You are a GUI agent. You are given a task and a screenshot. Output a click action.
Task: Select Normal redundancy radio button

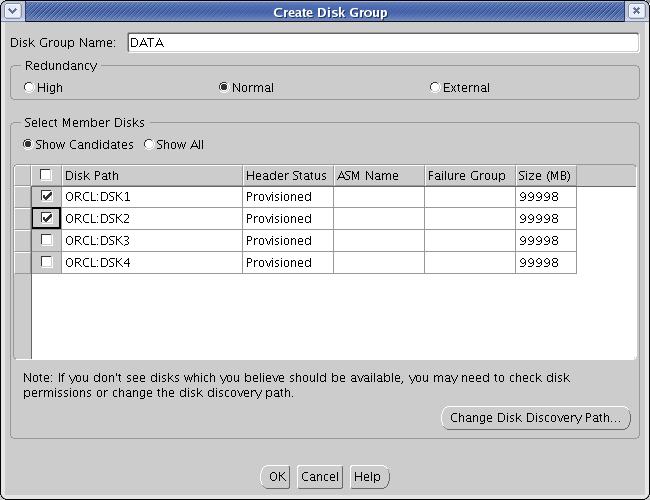223,88
